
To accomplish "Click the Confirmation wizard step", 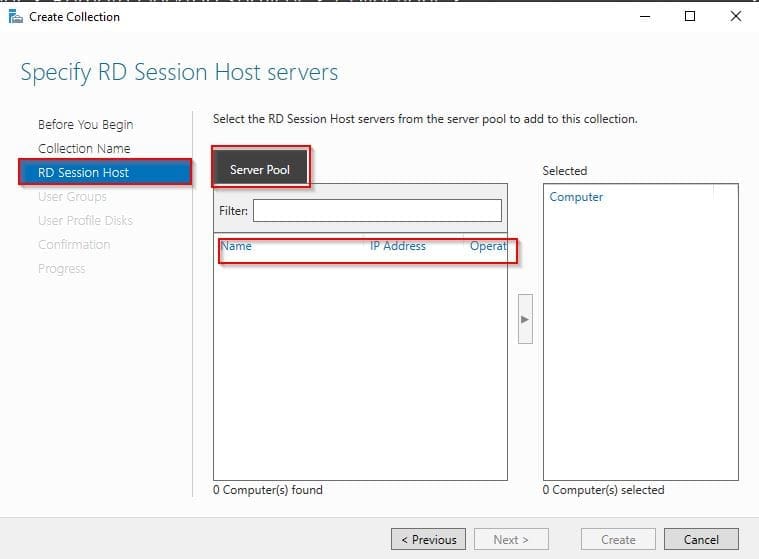I will (74, 245).
